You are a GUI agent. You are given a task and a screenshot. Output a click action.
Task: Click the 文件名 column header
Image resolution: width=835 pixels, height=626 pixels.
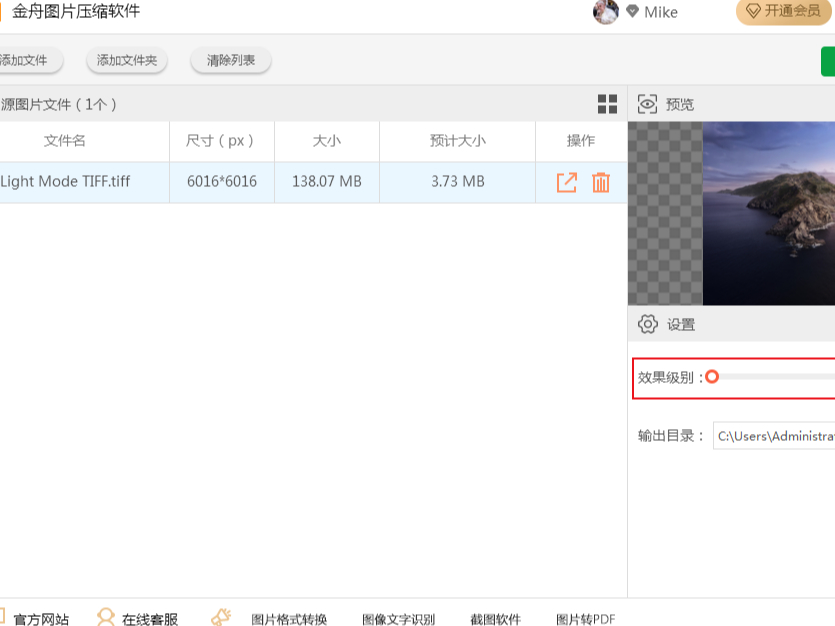click(x=64, y=141)
